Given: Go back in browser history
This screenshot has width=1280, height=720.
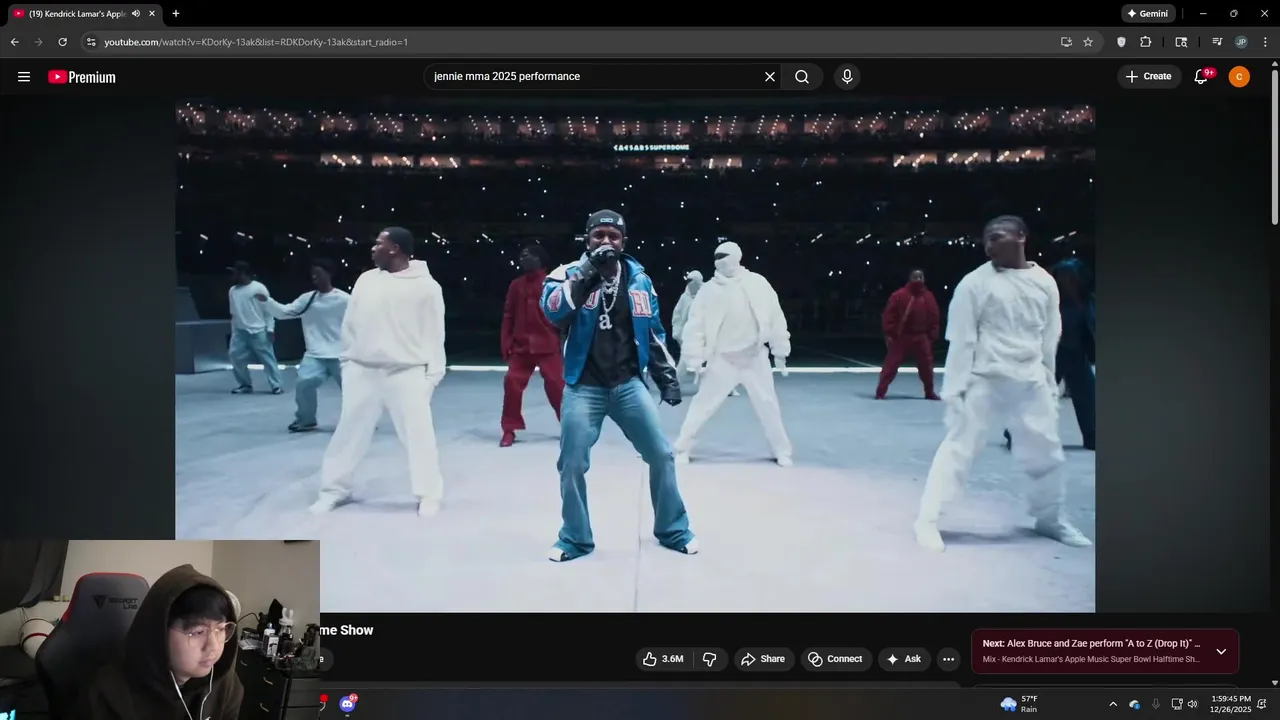Looking at the screenshot, I should 14,42.
